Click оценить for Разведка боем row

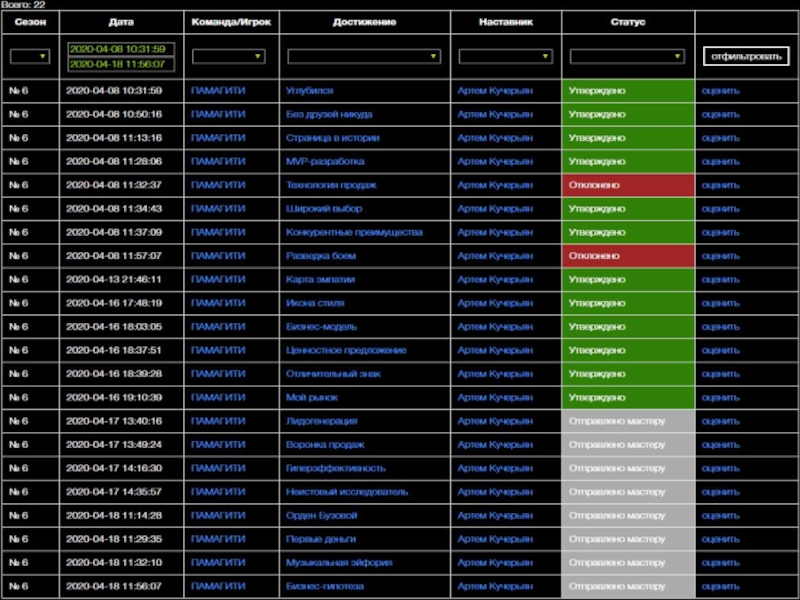[720, 256]
